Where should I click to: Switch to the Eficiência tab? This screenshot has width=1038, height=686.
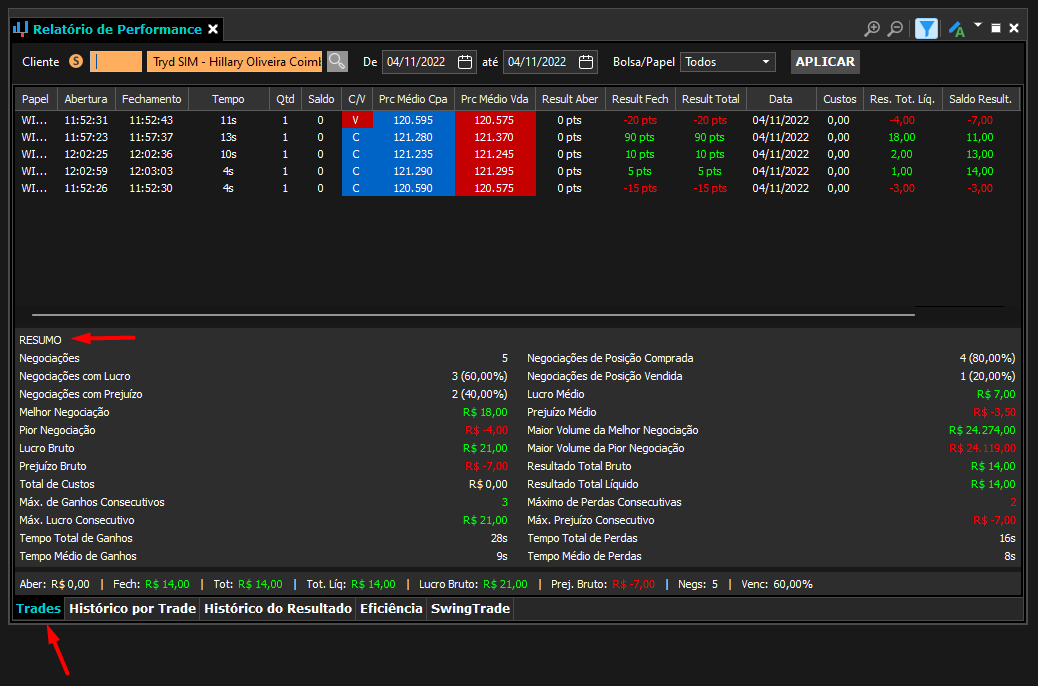click(391, 609)
